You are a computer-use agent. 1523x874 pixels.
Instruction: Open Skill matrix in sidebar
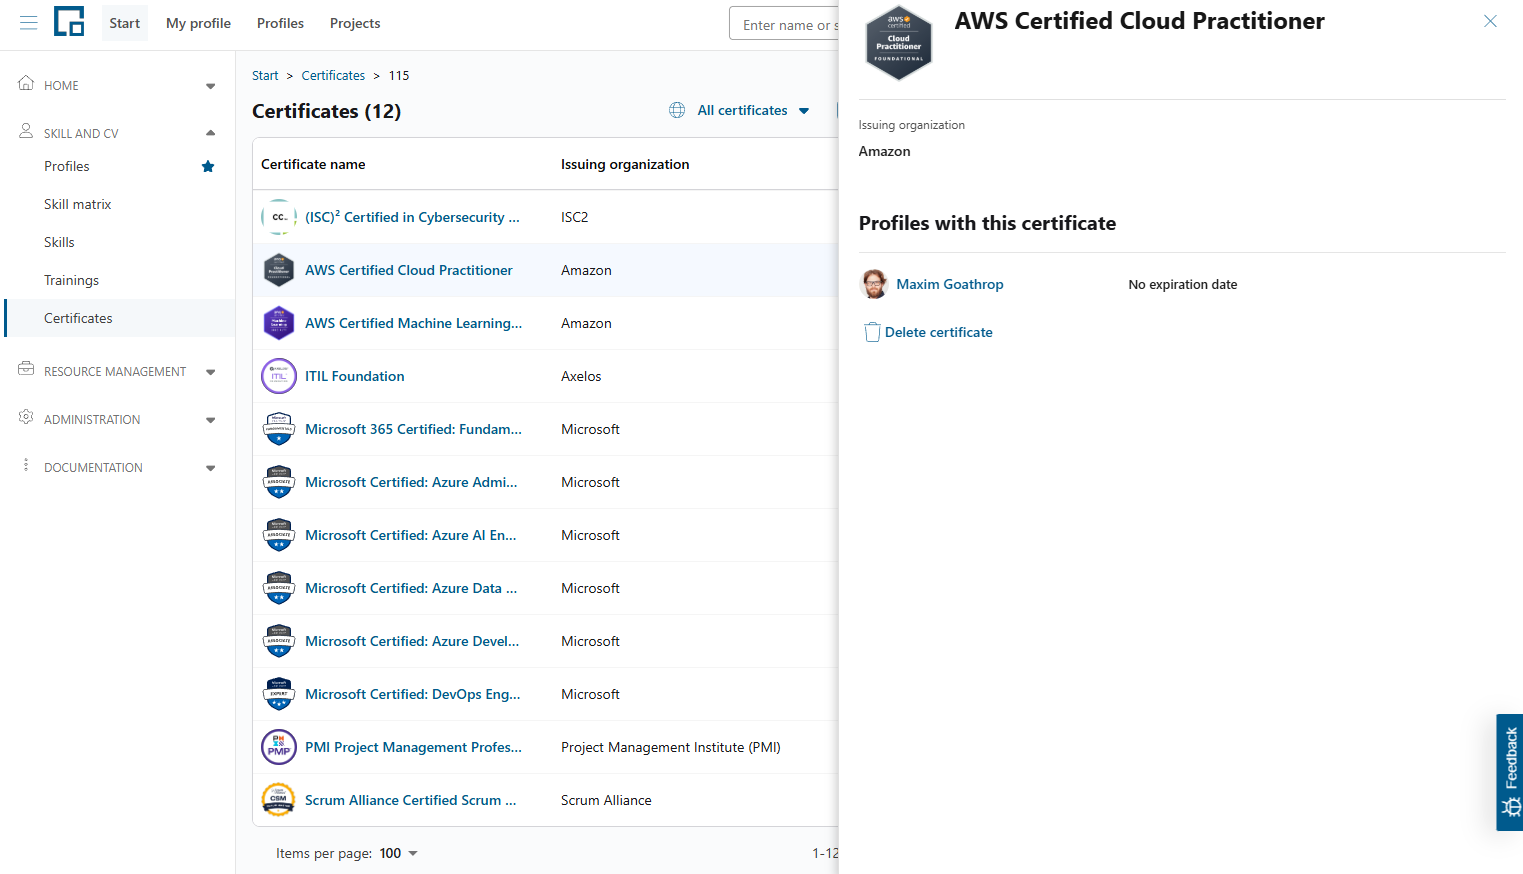[78, 204]
